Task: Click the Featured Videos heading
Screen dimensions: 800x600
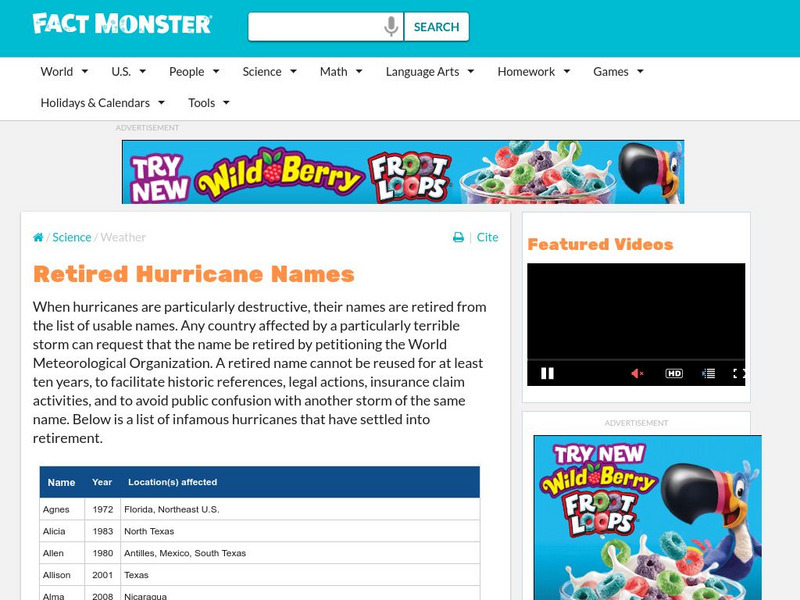Action: pyautogui.click(x=601, y=244)
